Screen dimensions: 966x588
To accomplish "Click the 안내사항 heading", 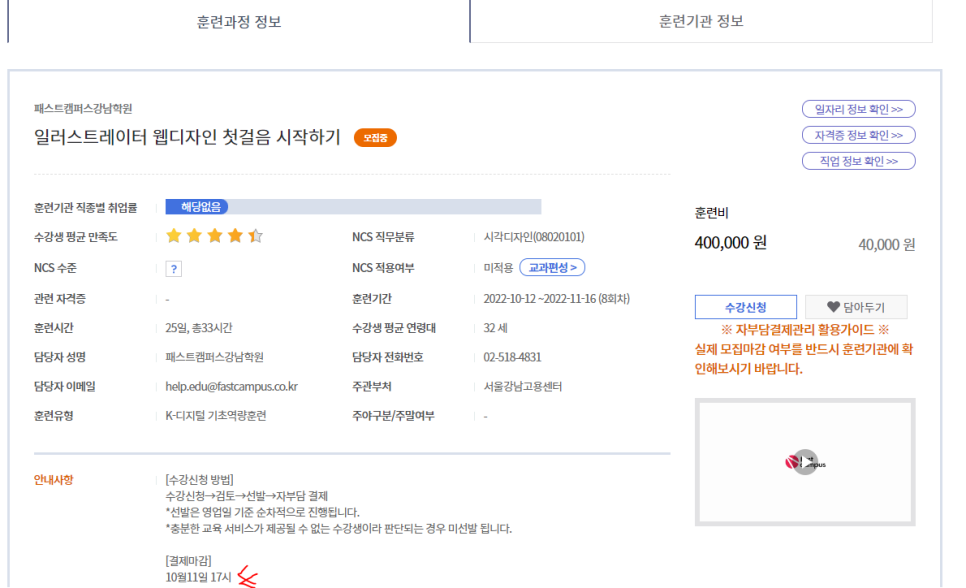I will point(54,480).
